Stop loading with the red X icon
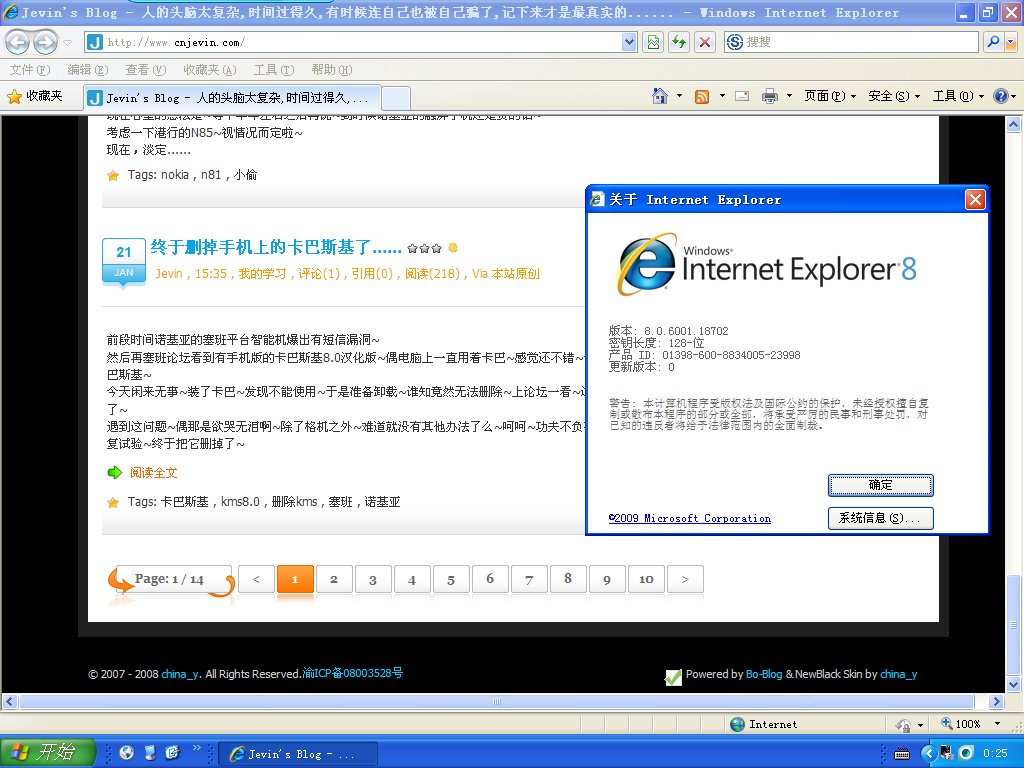This screenshot has width=1024, height=768. 705,42
